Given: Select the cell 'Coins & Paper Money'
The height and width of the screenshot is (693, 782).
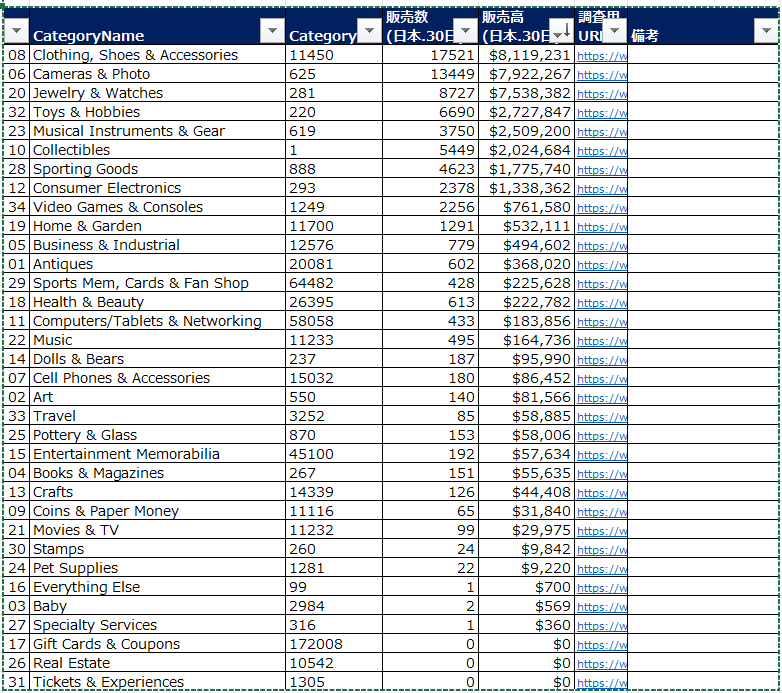Looking at the screenshot, I should 157,511.
